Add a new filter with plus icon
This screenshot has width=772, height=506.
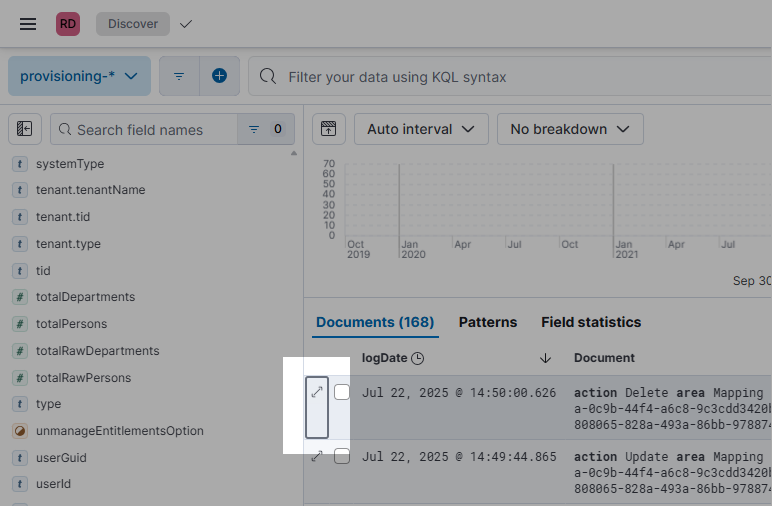coord(219,76)
